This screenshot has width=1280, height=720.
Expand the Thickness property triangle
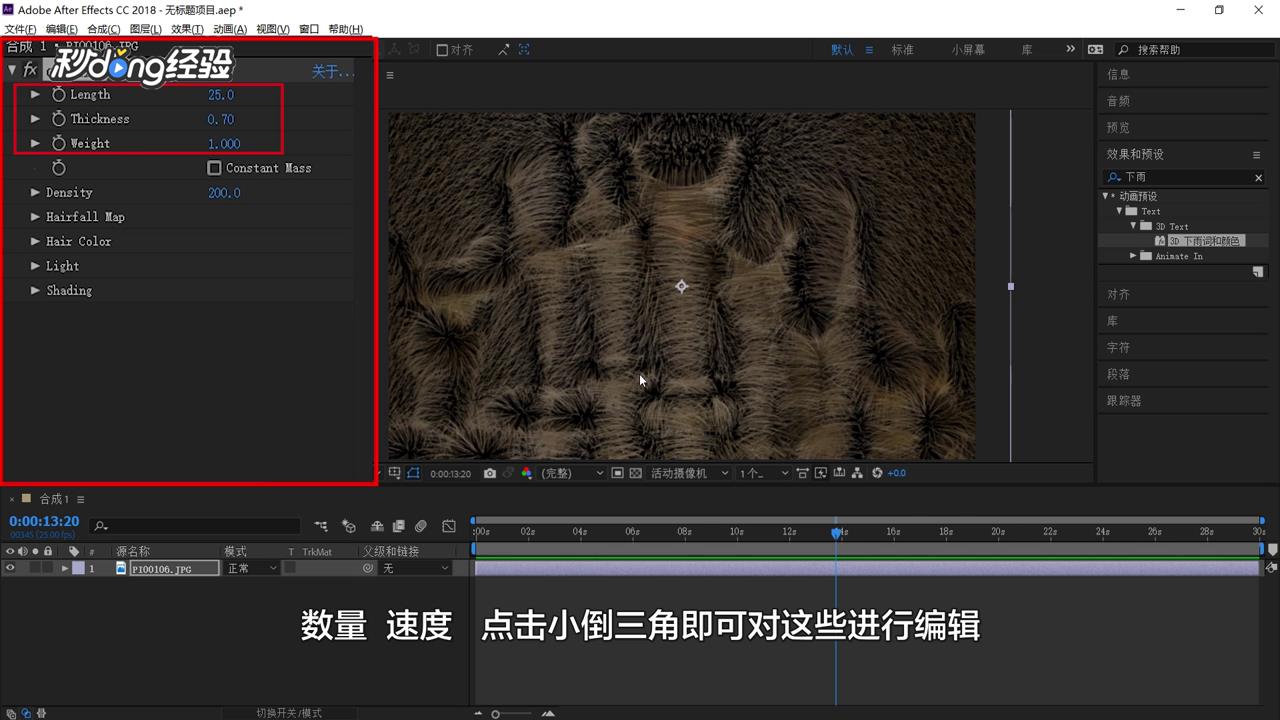click(35, 118)
